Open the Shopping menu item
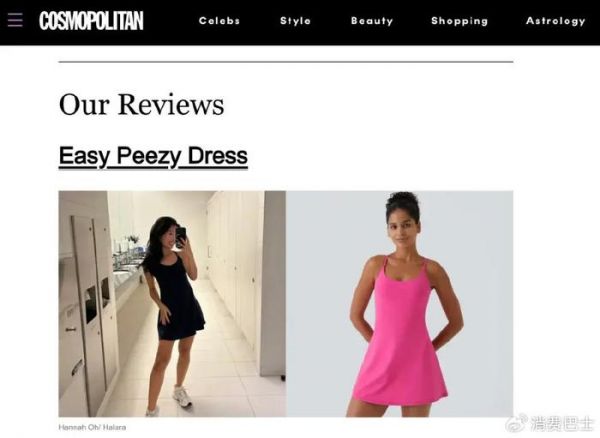This screenshot has height=438, width=600. (x=460, y=21)
